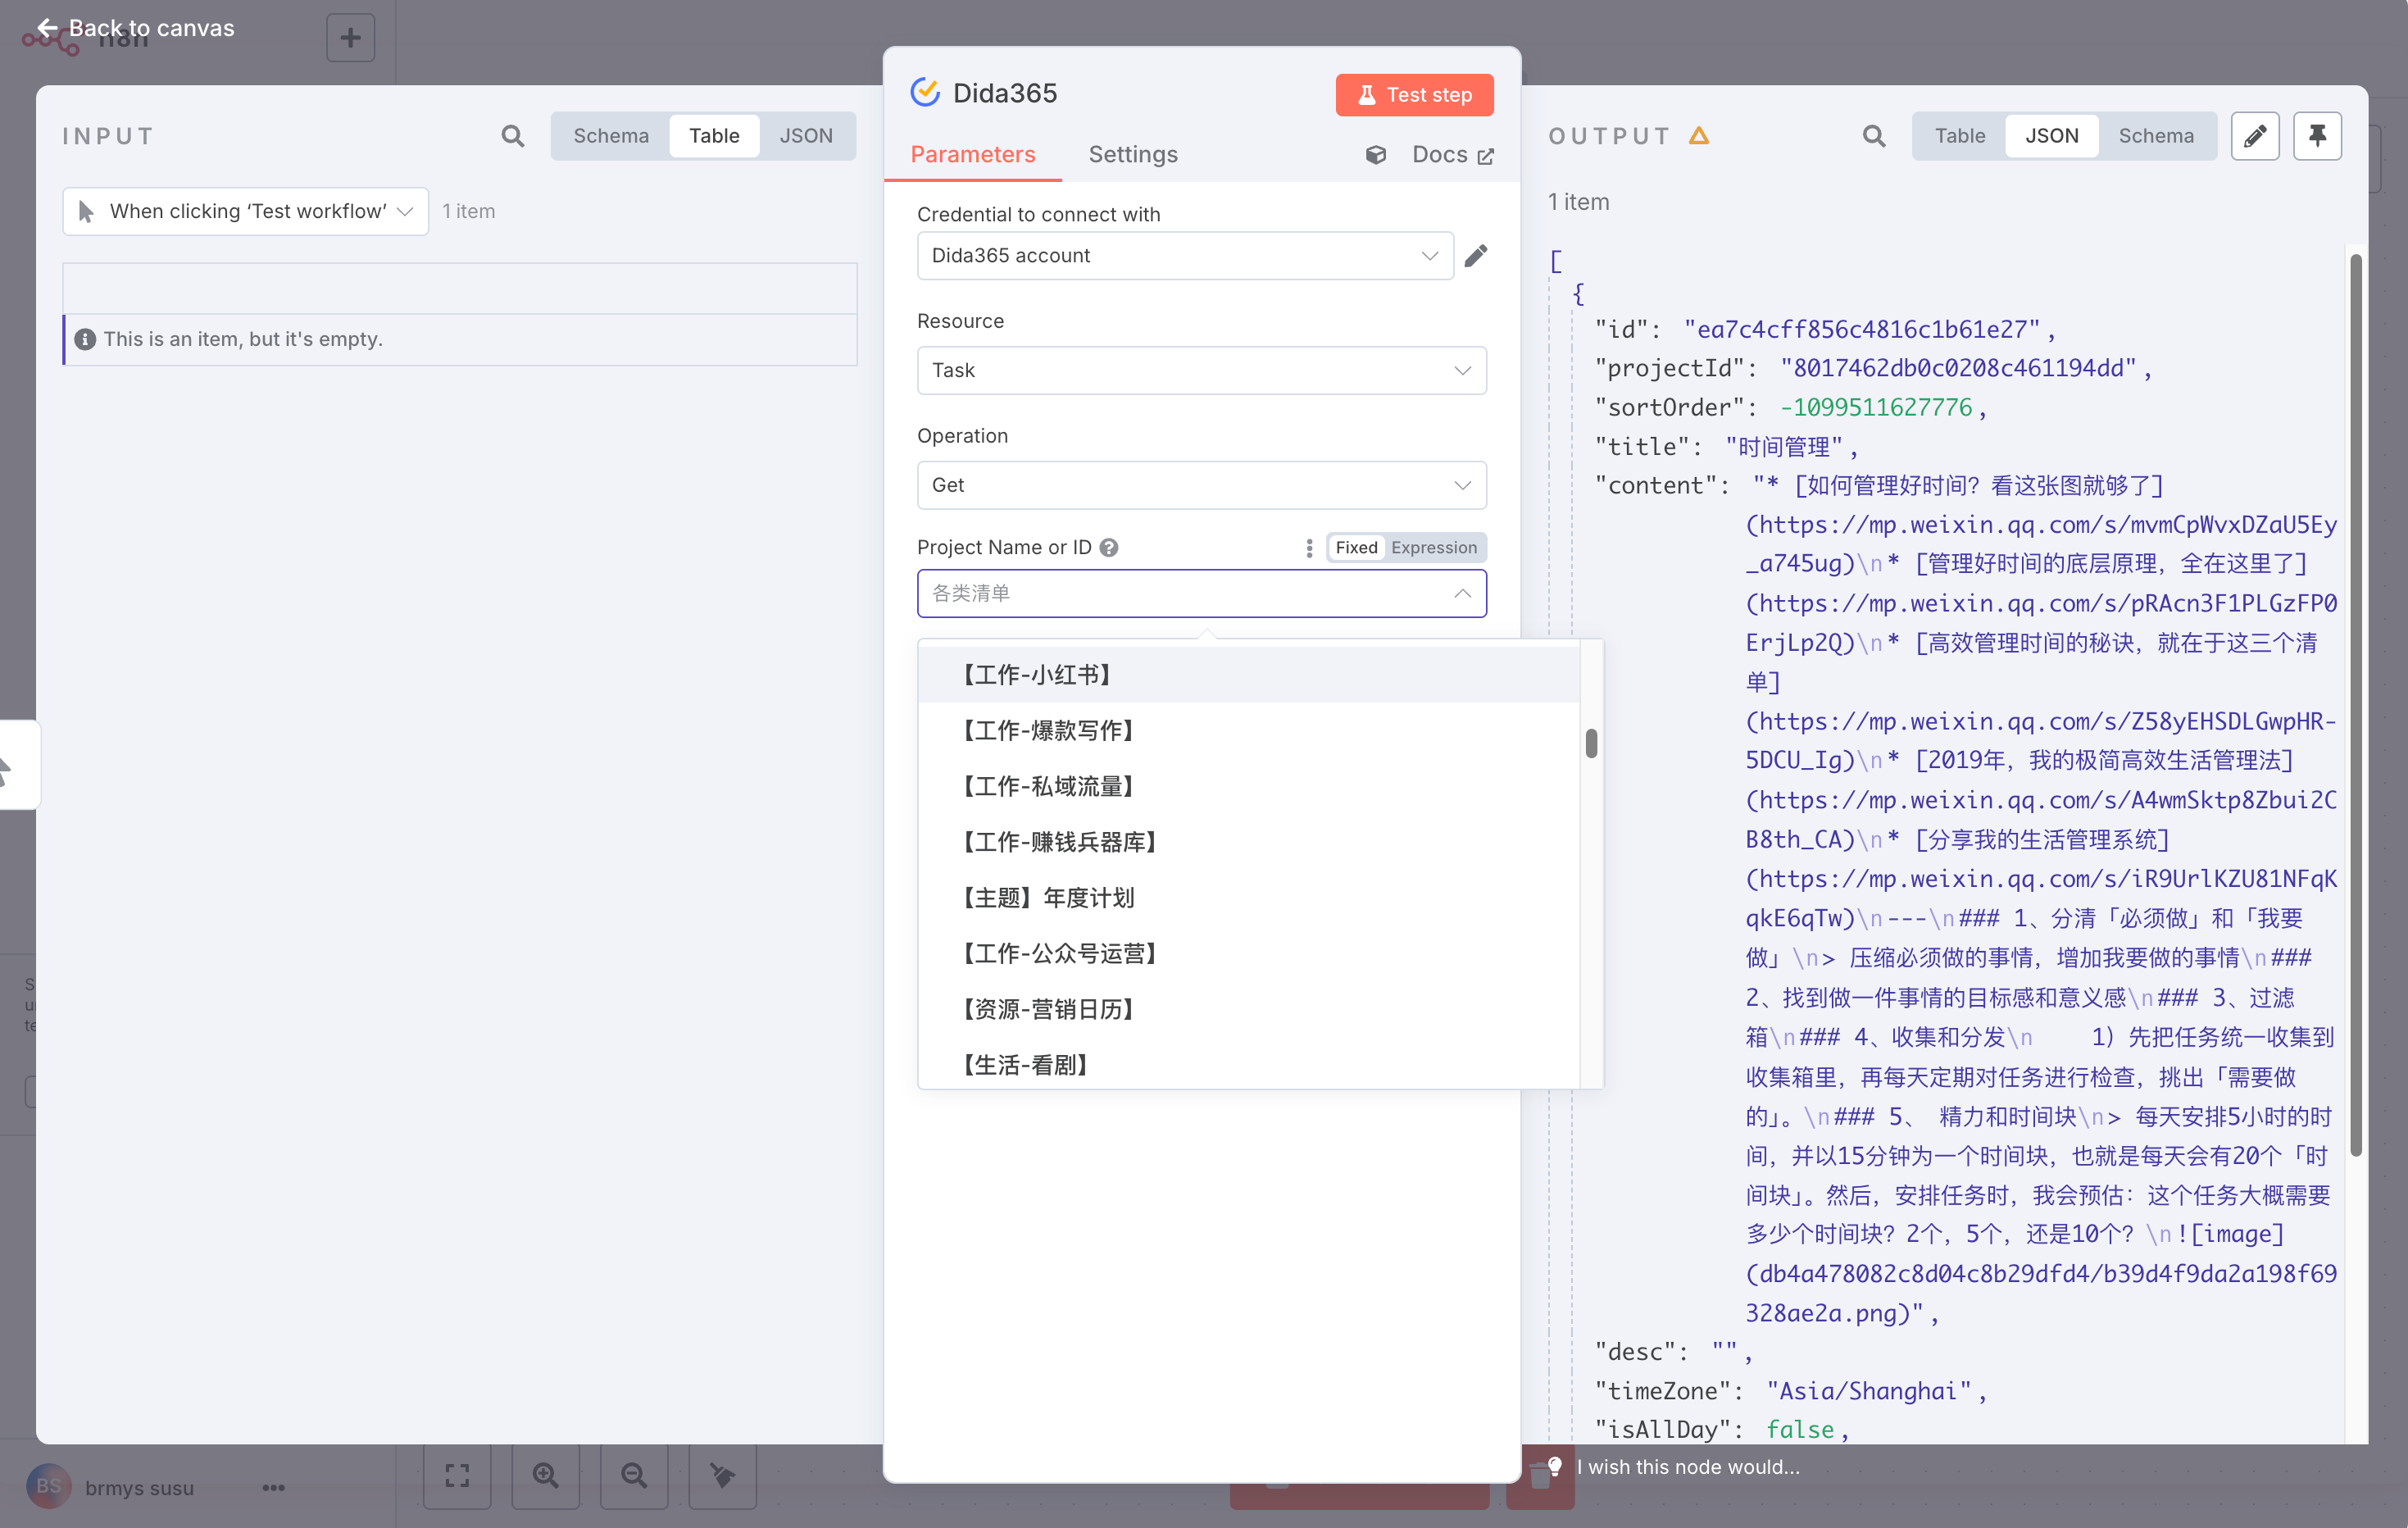The height and width of the screenshot is (1528, 2408).
Task: Open the Dida365 account credential dropdown
Action: (x=1184, y=256)
